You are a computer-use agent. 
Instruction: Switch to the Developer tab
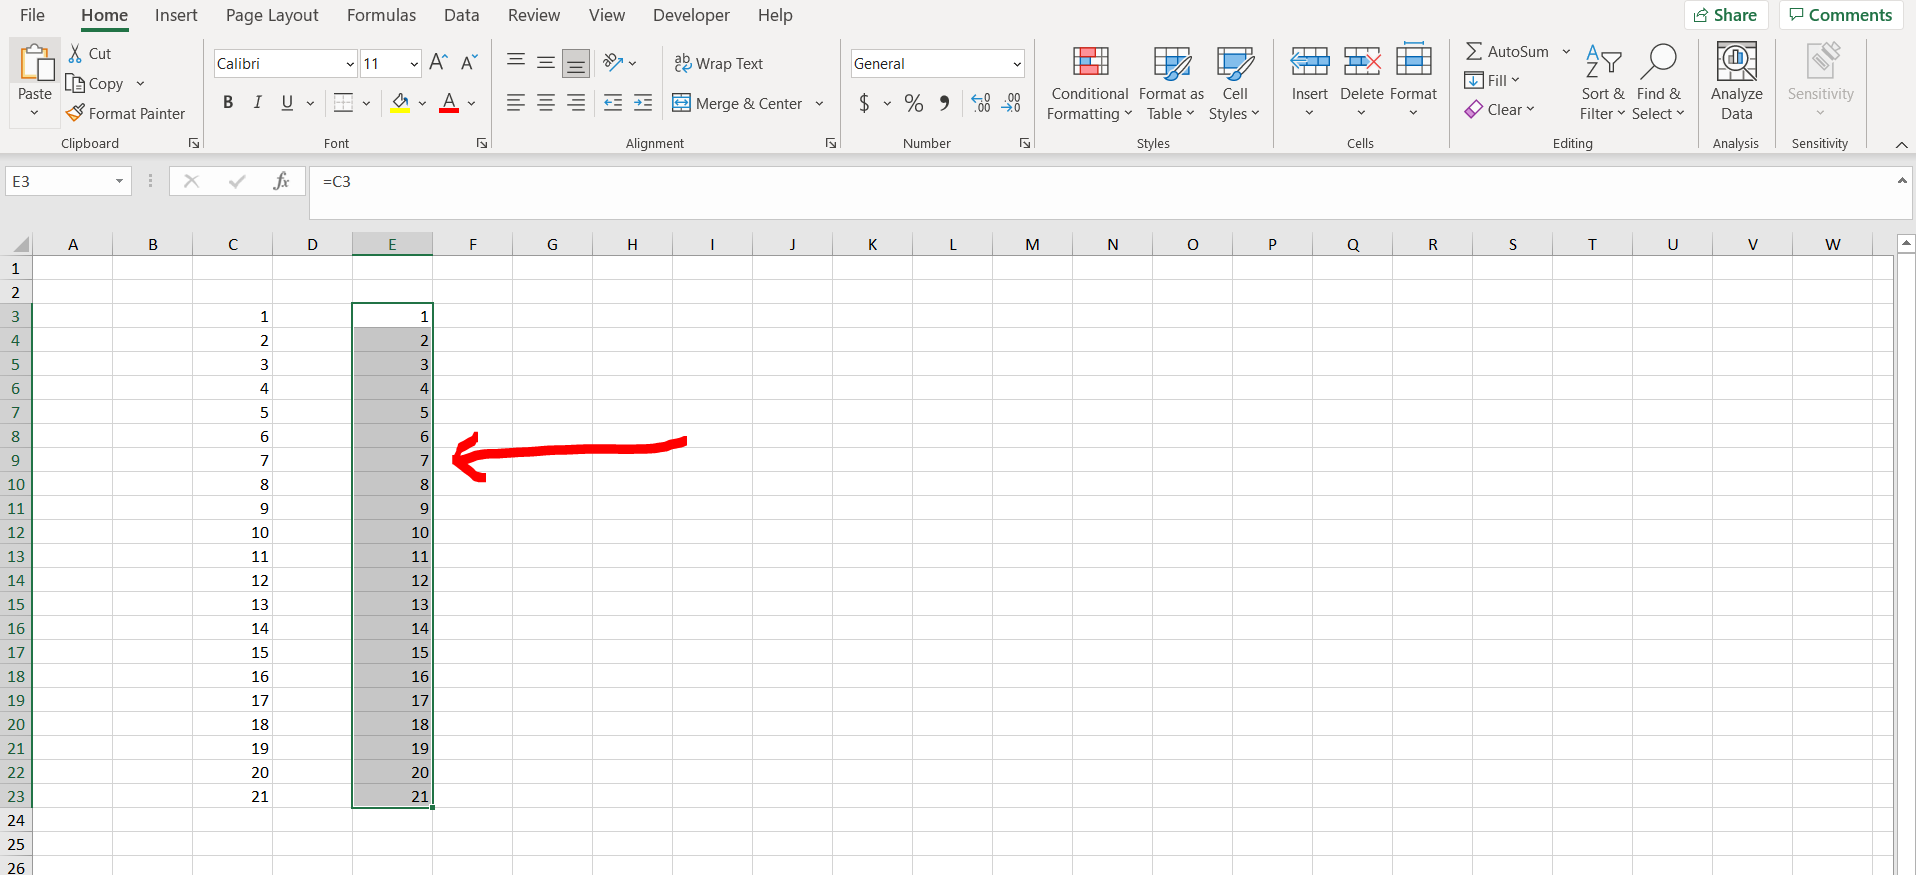[x=691, y=15]
